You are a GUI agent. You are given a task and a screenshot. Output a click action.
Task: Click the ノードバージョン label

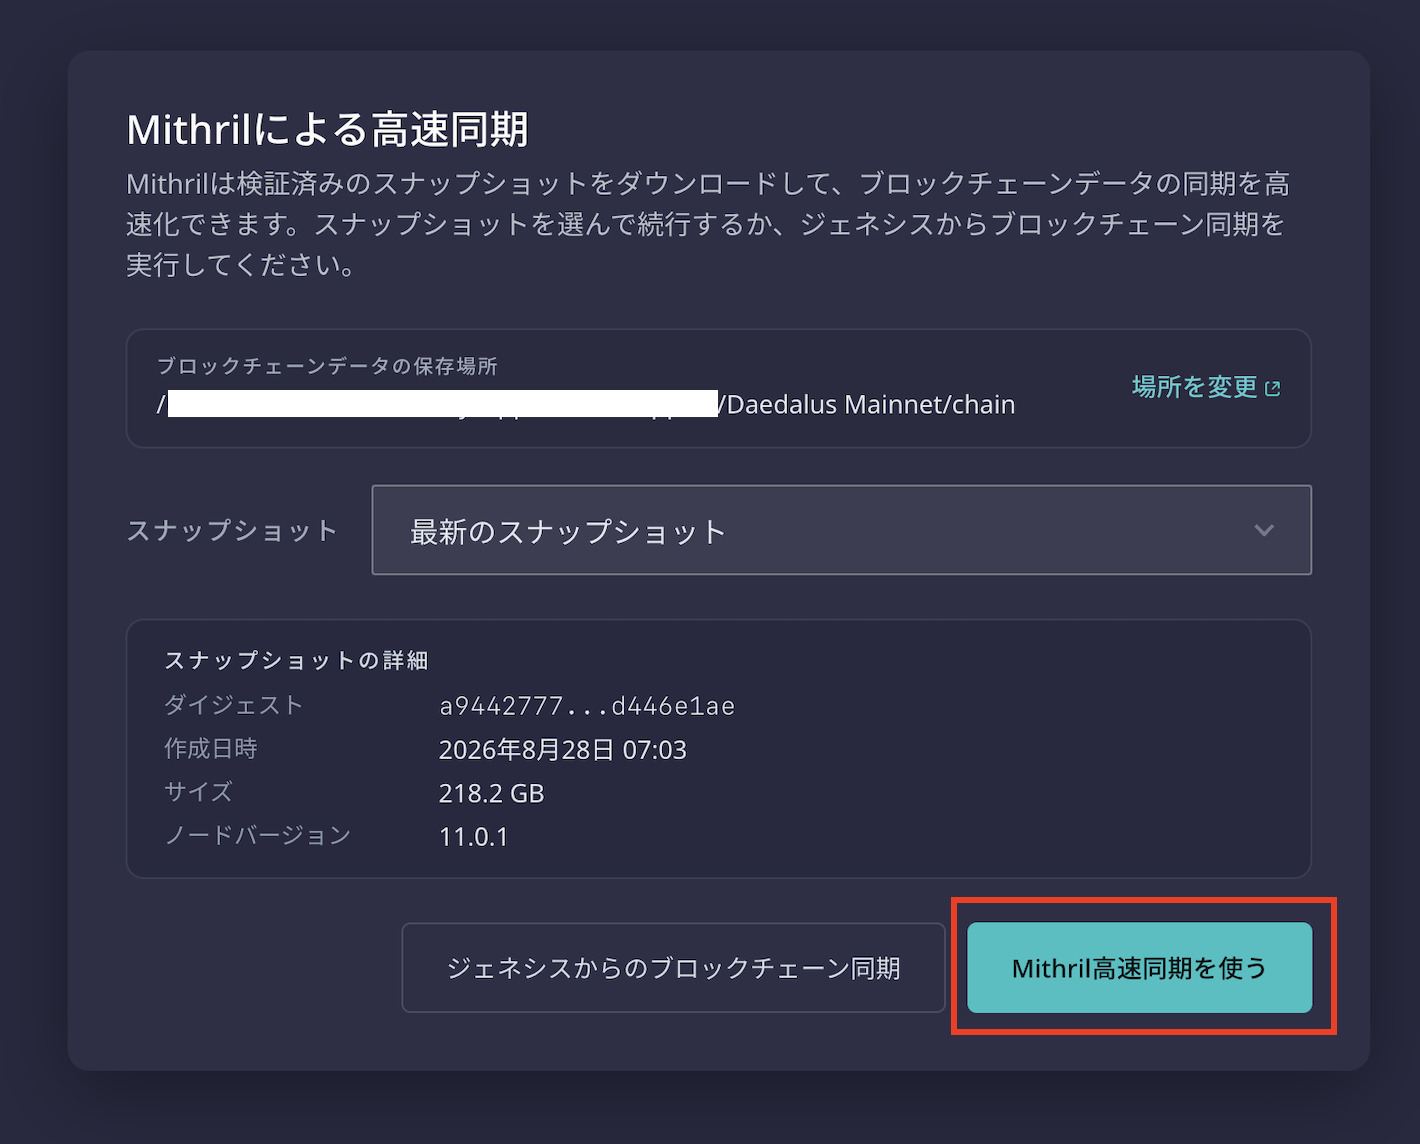[x=258, y=835]
